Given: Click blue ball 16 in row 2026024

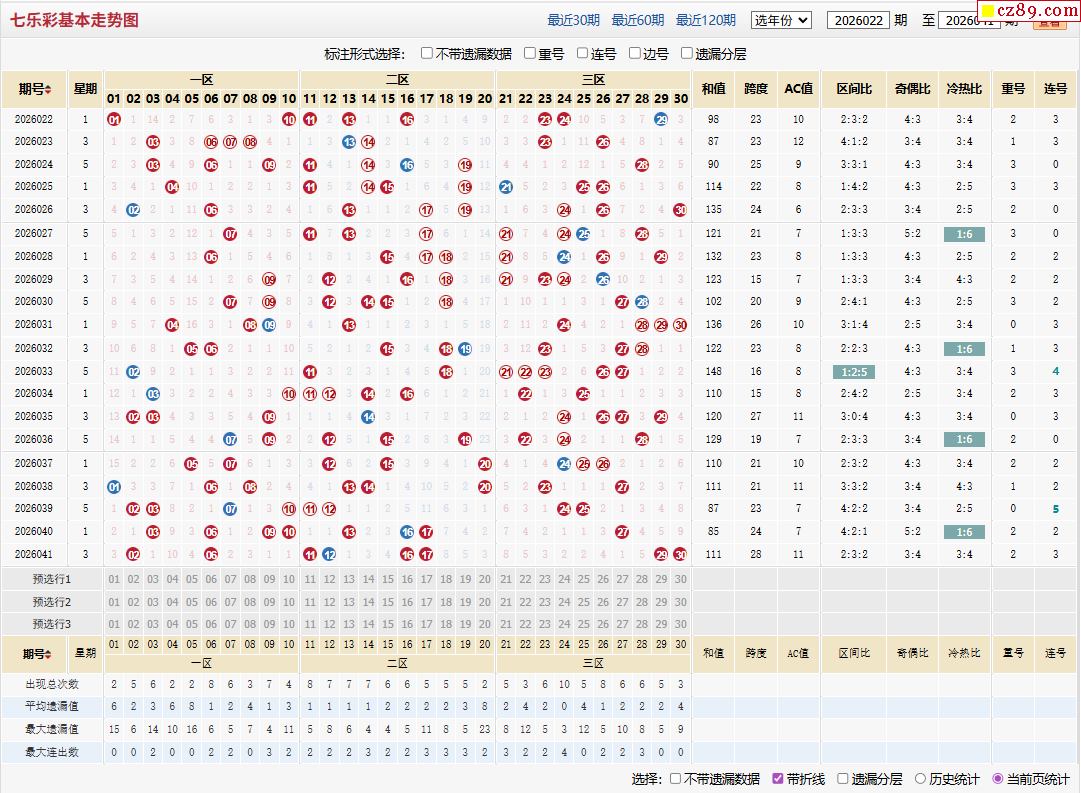Looking at the screenshot, I should click(407, 165).
